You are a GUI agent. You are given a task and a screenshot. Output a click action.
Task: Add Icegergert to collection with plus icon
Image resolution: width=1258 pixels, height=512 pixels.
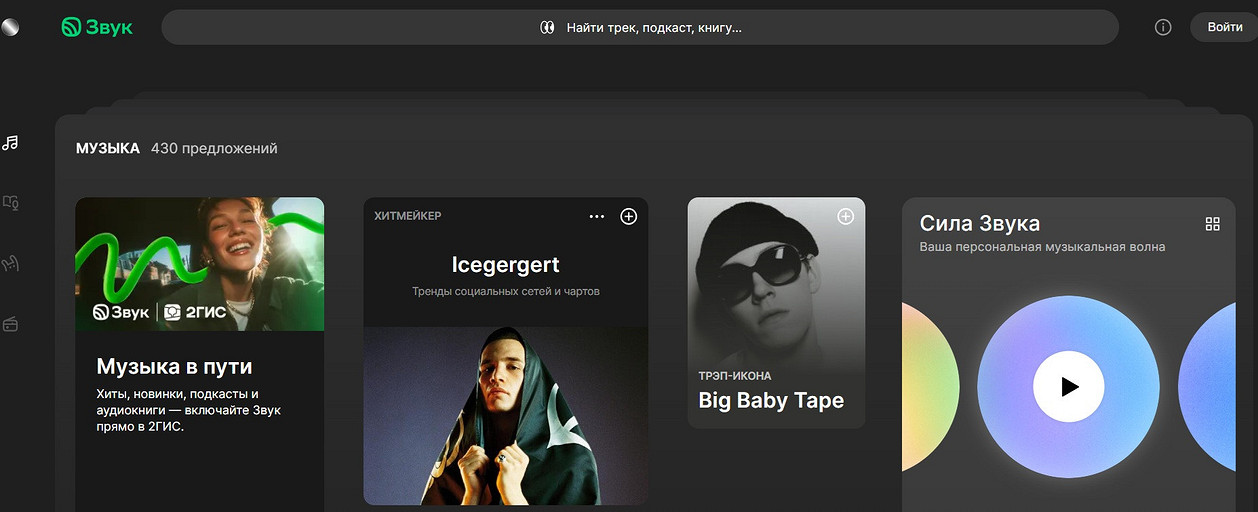[x=628, y=216]
